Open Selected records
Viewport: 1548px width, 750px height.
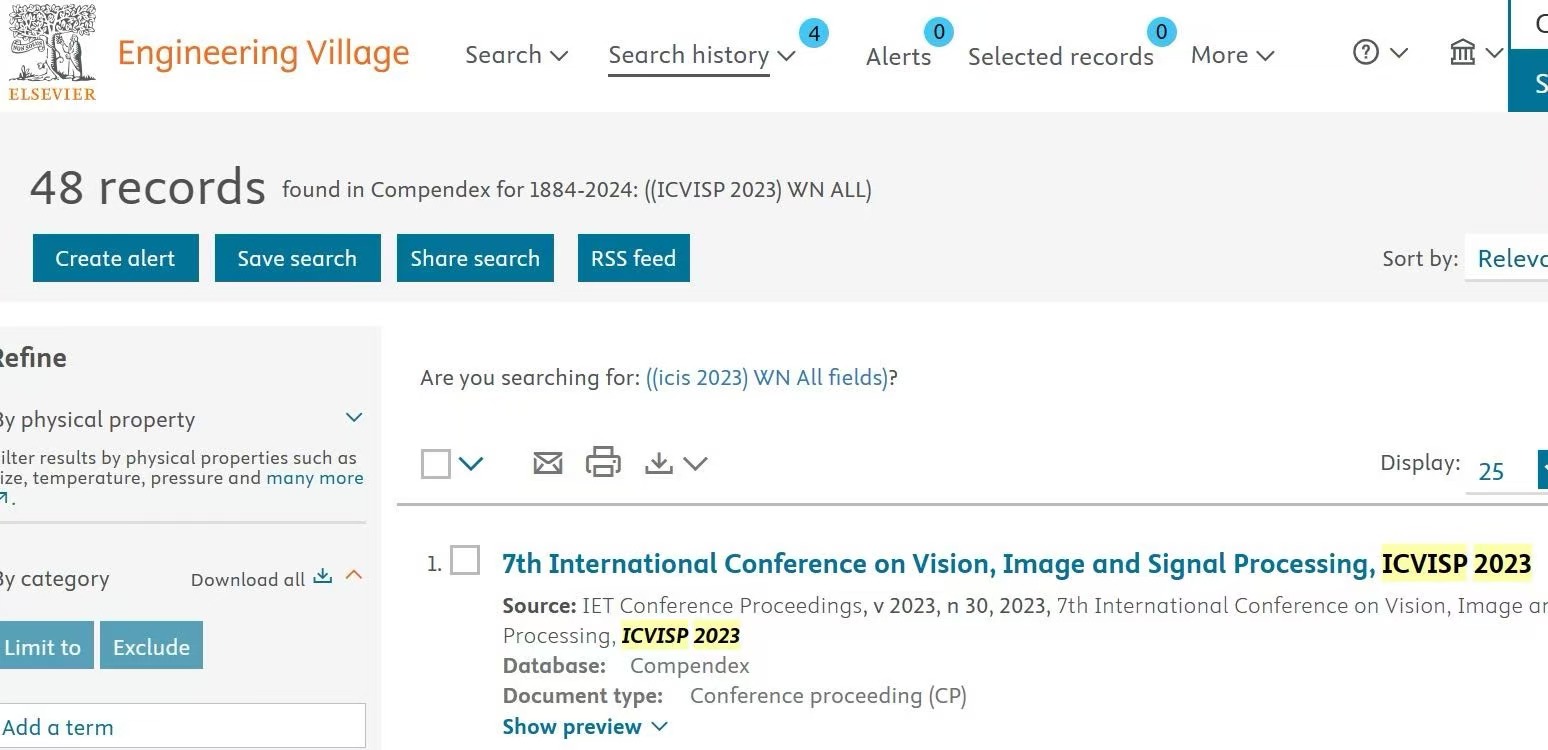point(1060,57)
